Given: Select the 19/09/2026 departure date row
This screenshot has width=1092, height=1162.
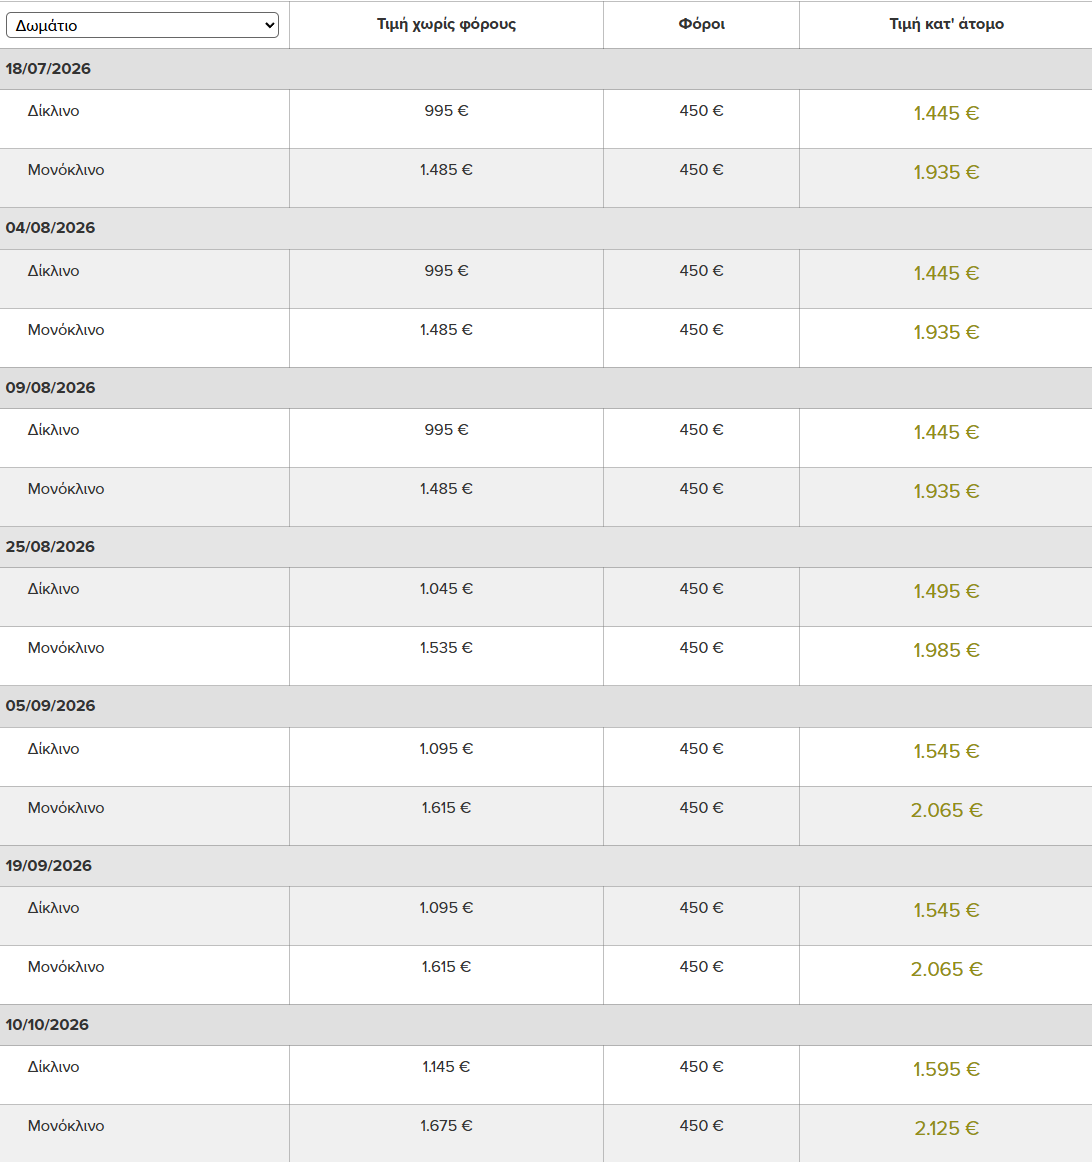Looking at the screenshot, I should click(546, 866).
